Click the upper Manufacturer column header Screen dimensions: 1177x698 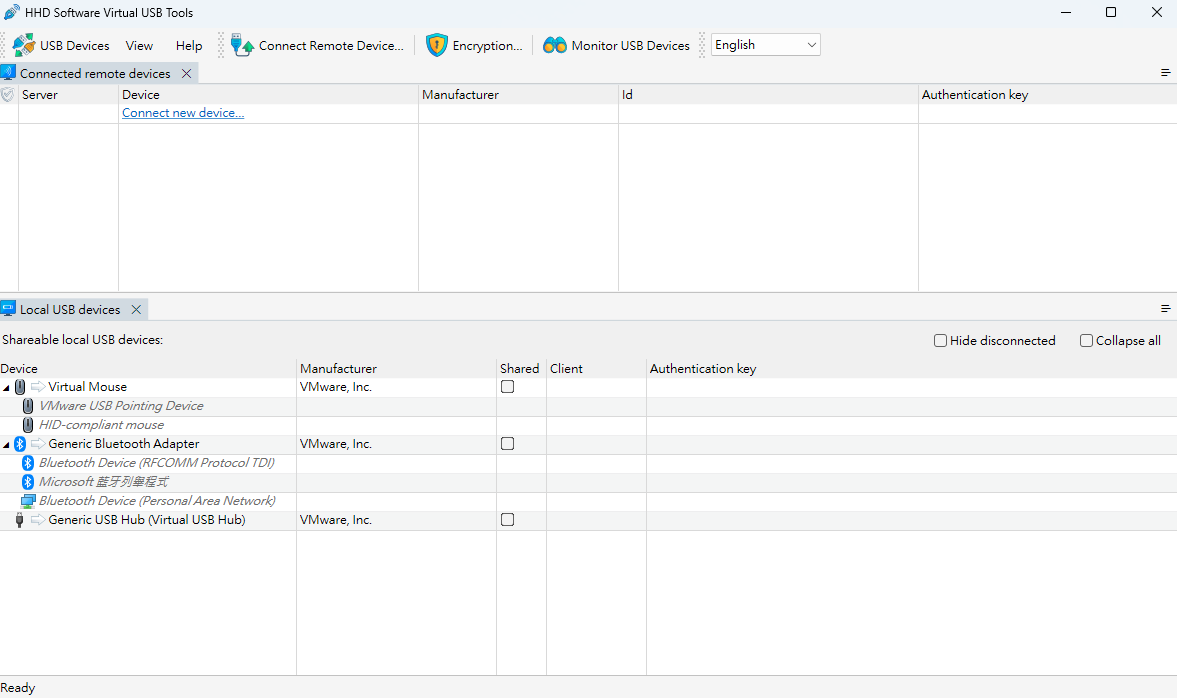coord(518,95)
